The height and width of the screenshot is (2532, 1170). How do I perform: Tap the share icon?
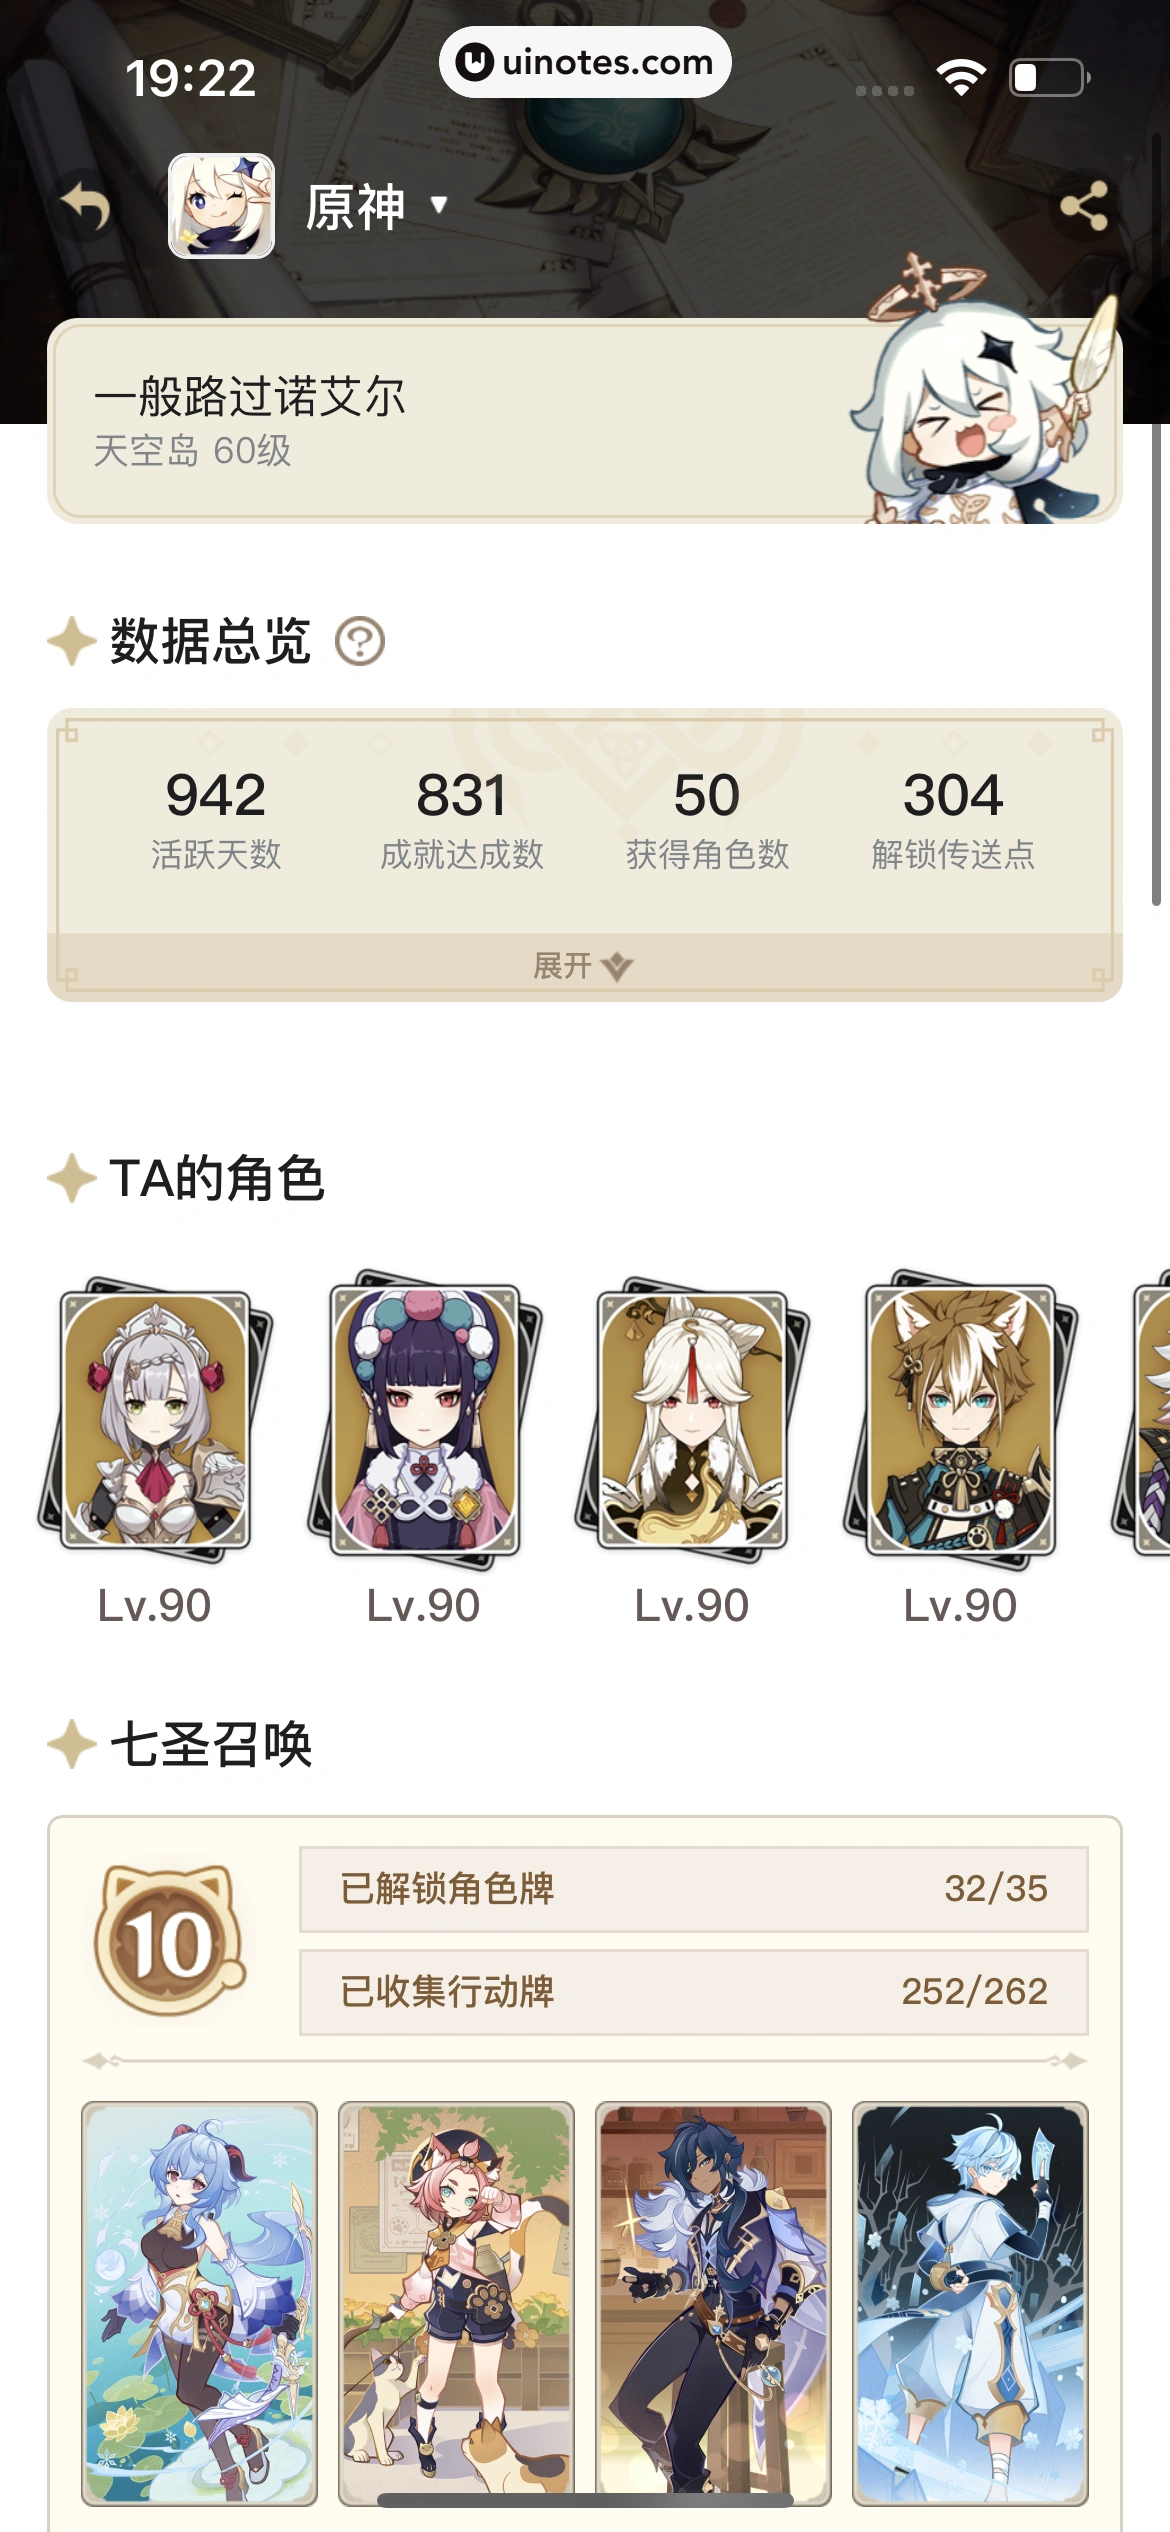coord(1084,206)
